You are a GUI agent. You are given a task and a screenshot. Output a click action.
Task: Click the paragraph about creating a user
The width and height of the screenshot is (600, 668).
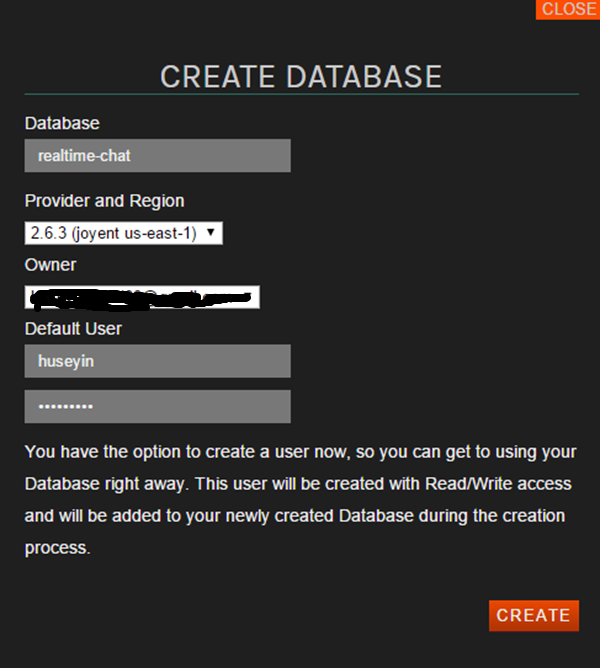[300, 500]
